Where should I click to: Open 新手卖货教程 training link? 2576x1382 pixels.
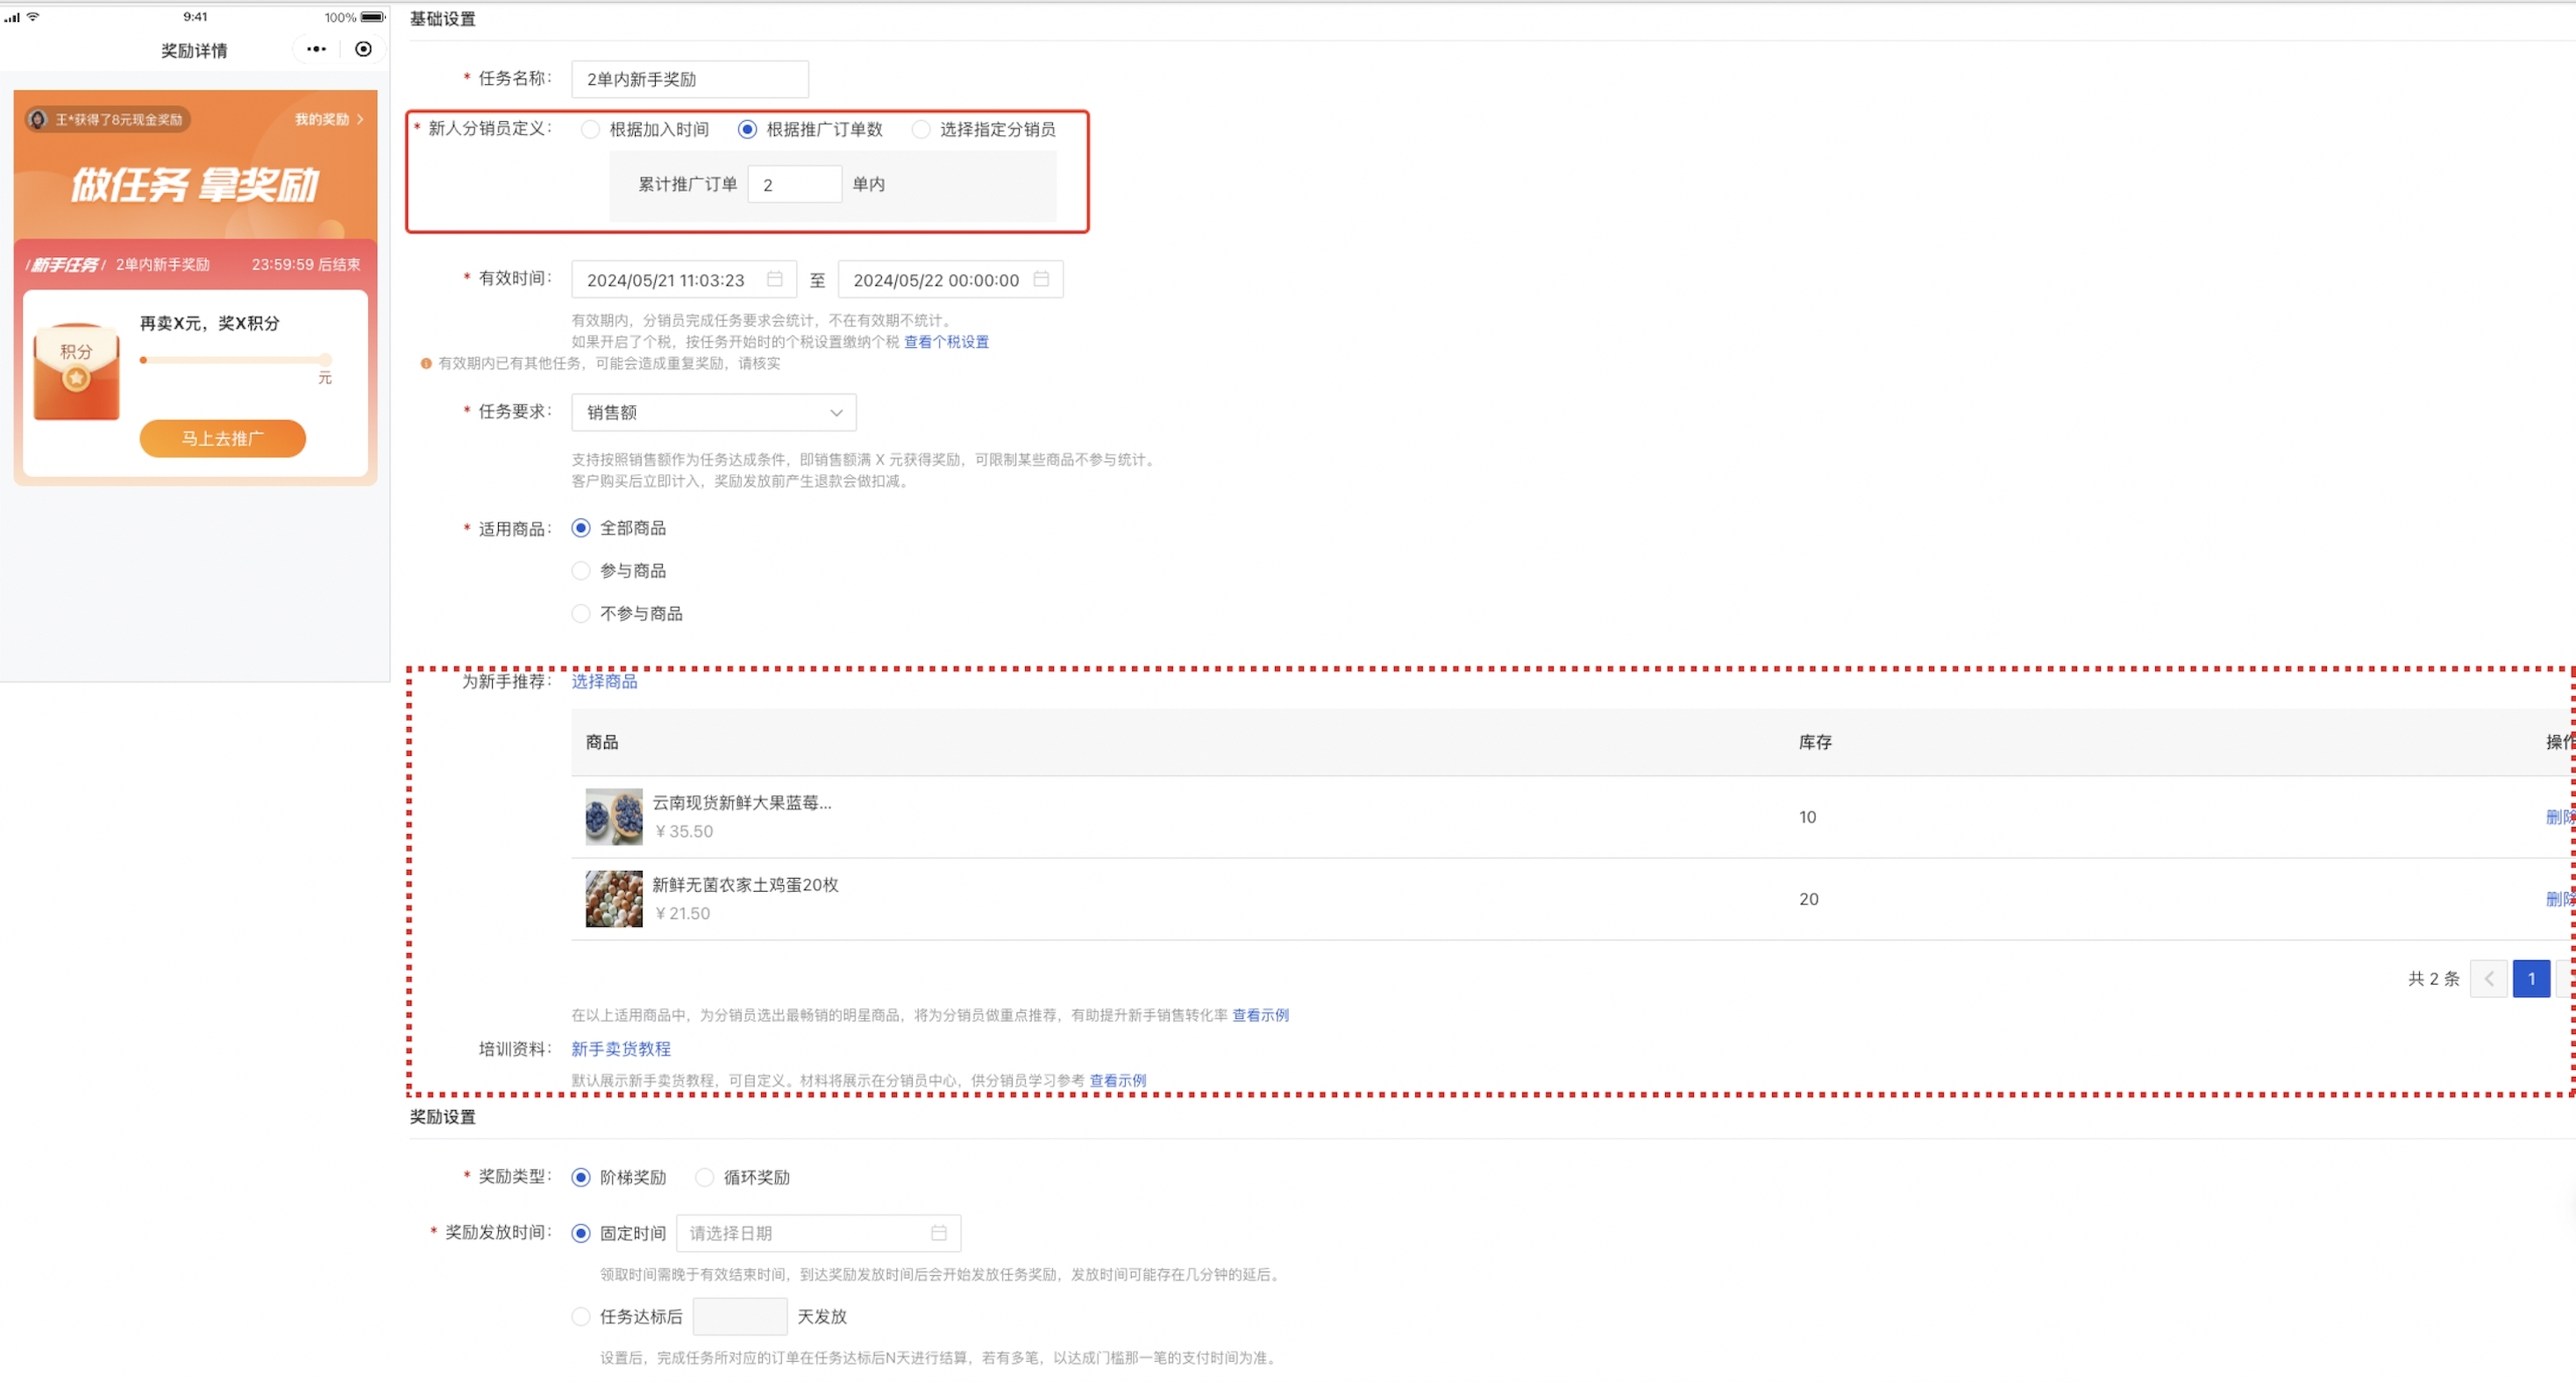tap(621, 1048)
